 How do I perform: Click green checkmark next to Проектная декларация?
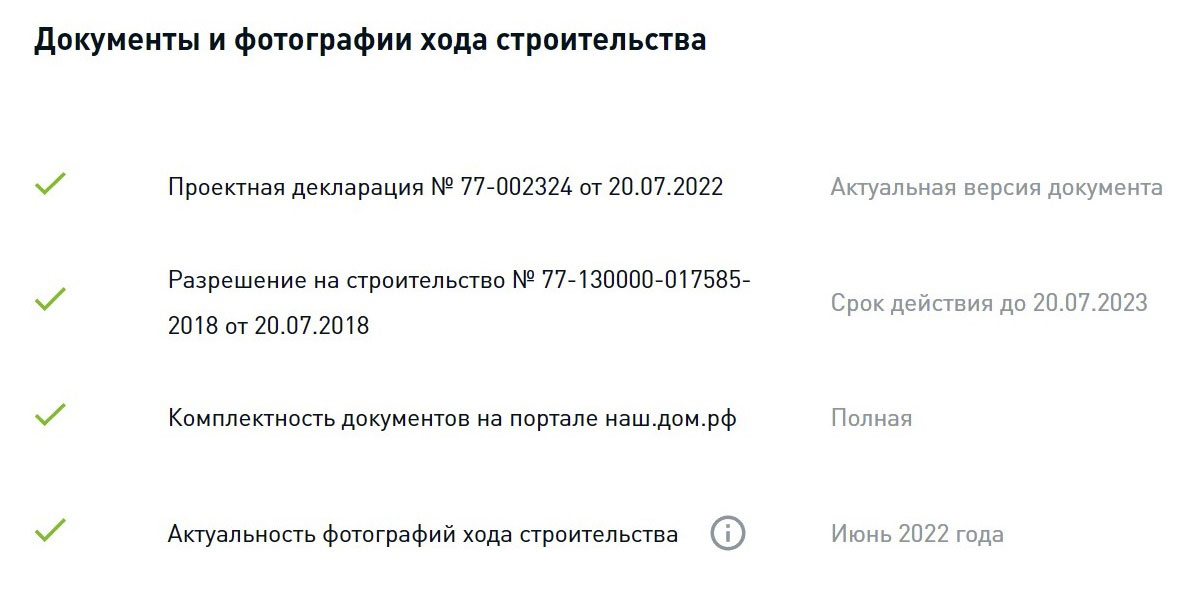pyautogui.click(x=51, y=183)
